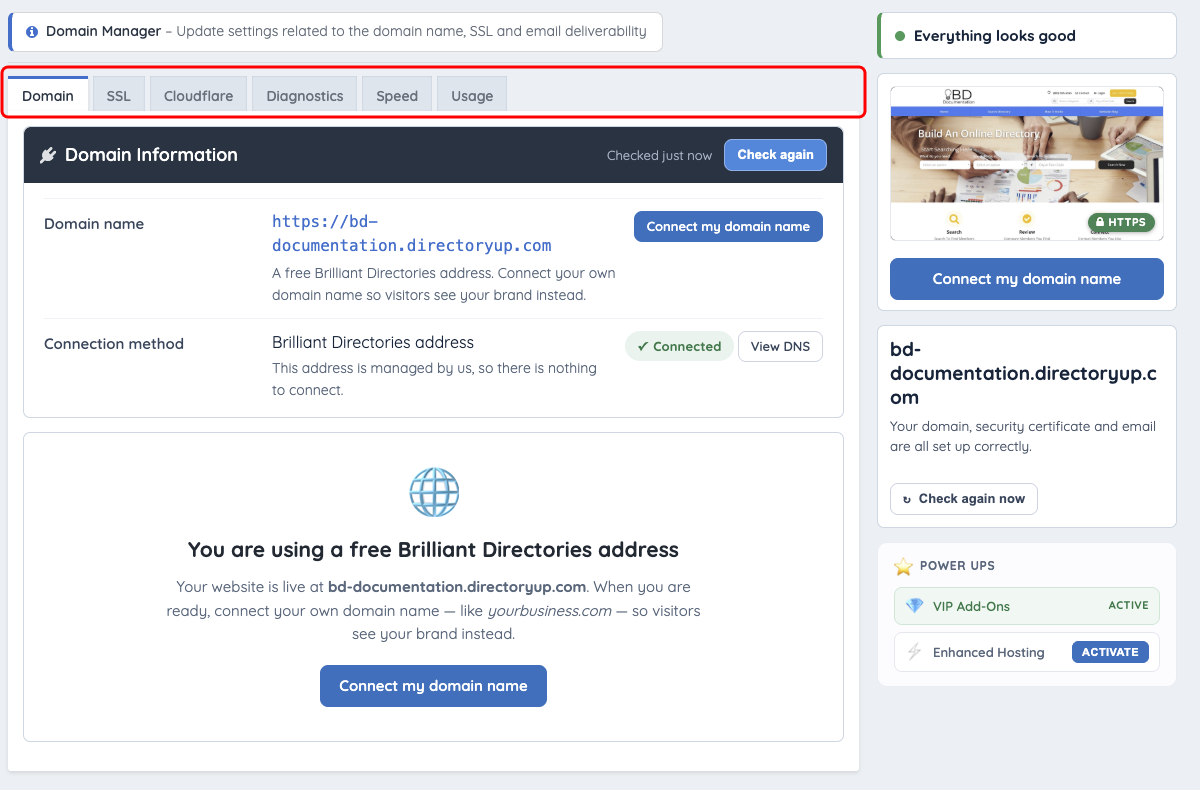Click the POWER UPS heading text

[957, 566]
